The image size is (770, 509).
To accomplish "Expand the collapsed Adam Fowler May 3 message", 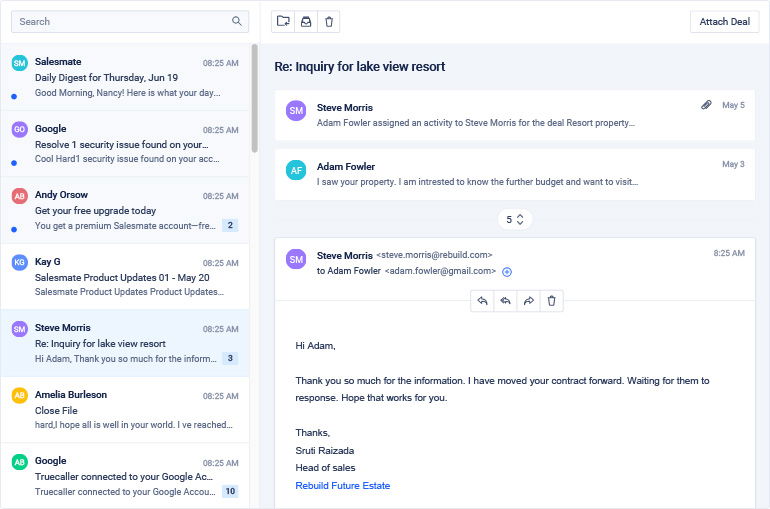I will [x=515, y=174].
